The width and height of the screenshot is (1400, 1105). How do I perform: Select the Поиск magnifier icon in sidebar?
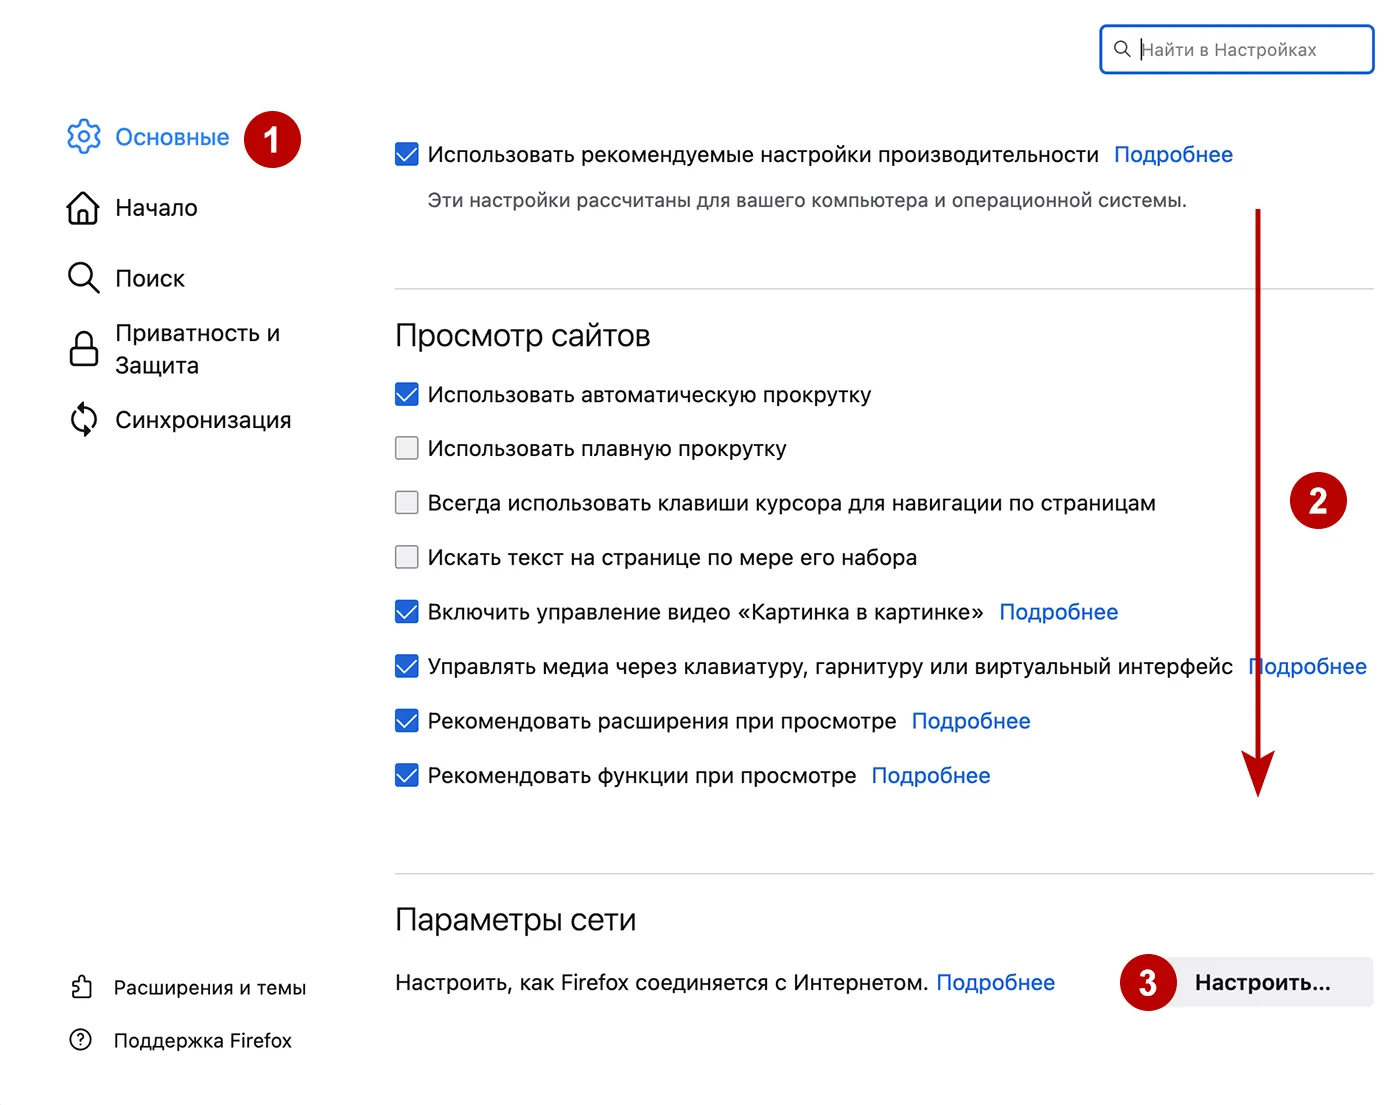click(x=84, y=277)
